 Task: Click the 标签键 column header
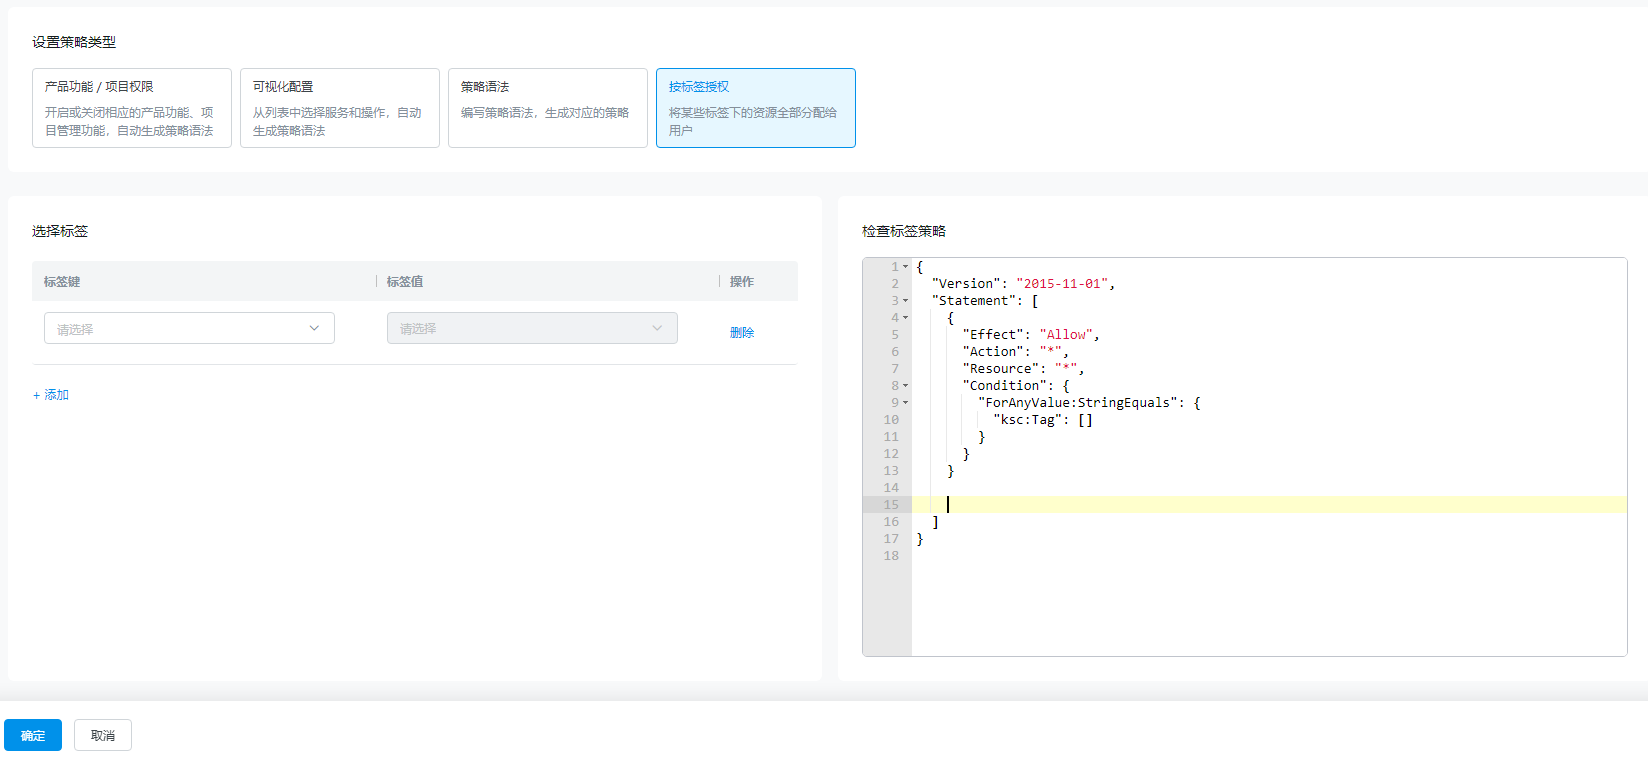(x=62, y=282)
